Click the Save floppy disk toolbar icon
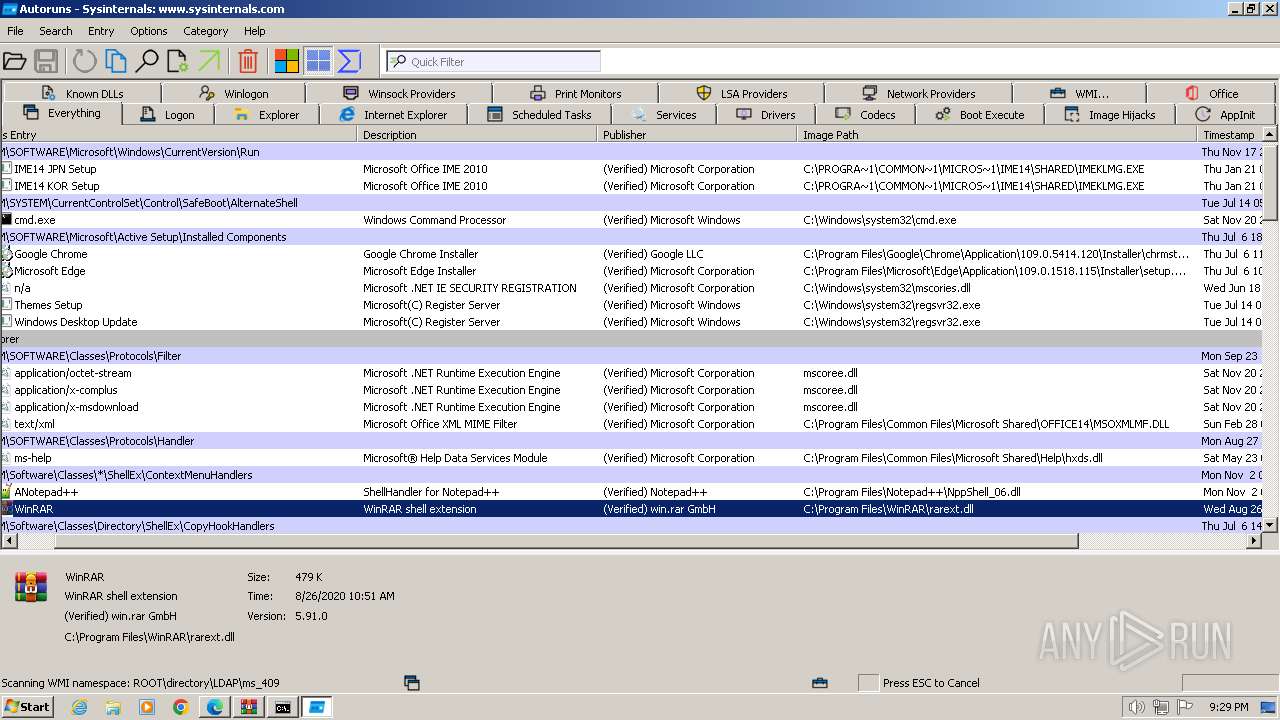1280x720 pixels. click(46, 61)
